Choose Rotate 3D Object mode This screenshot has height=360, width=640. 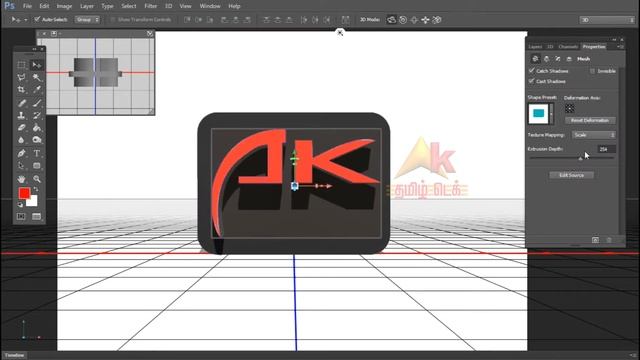[391, 20]
